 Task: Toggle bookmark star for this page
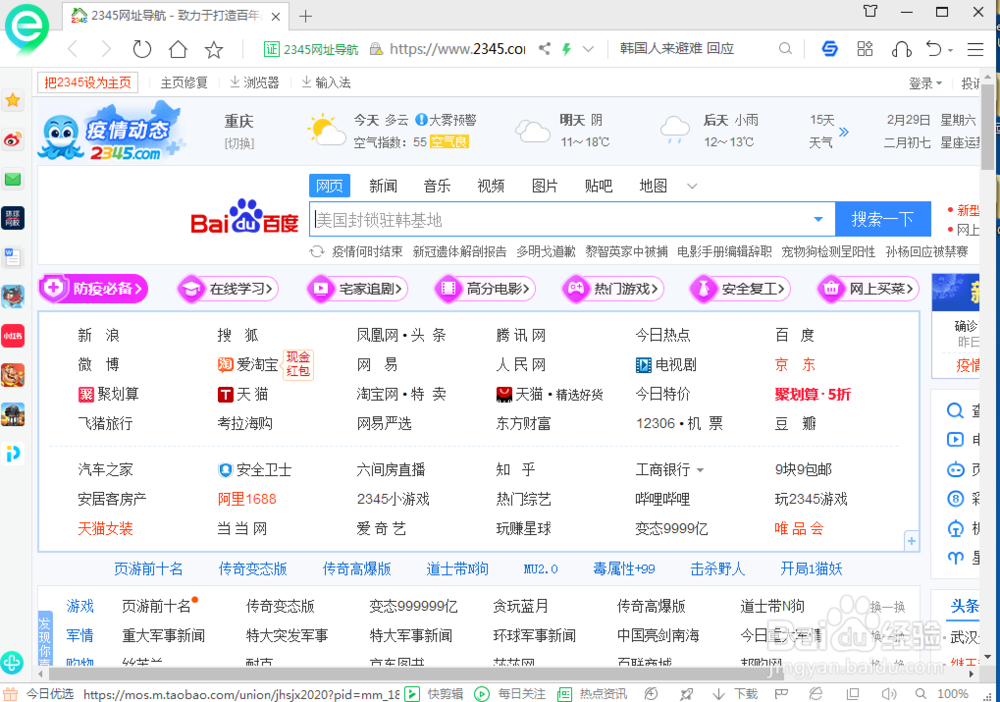pyautogui.click(x=214, y=48)
